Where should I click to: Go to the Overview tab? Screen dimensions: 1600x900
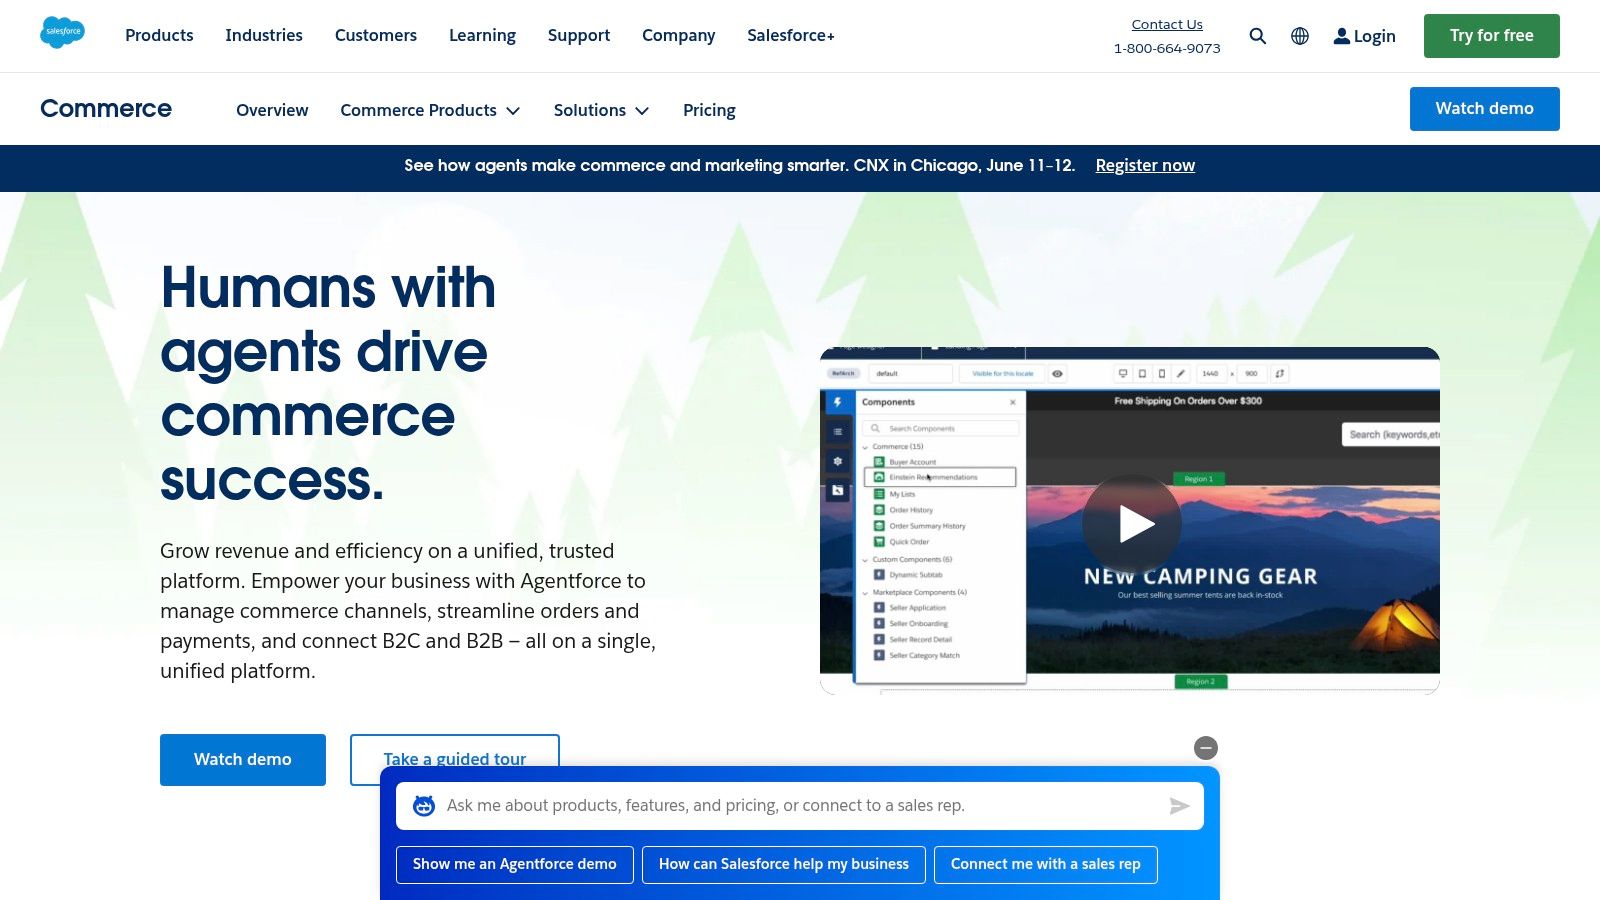(x=272, y=110)
